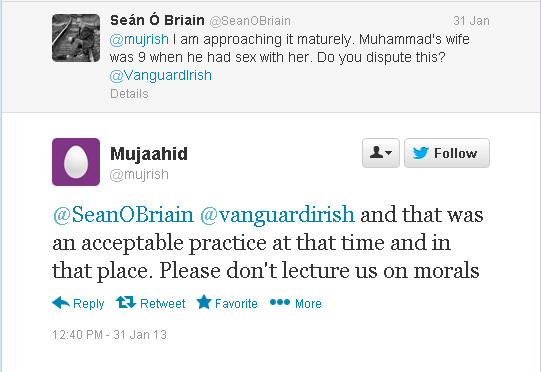Open @mujrish mention in Seán's tweet

pyautogui.click(x=139, y=39)
